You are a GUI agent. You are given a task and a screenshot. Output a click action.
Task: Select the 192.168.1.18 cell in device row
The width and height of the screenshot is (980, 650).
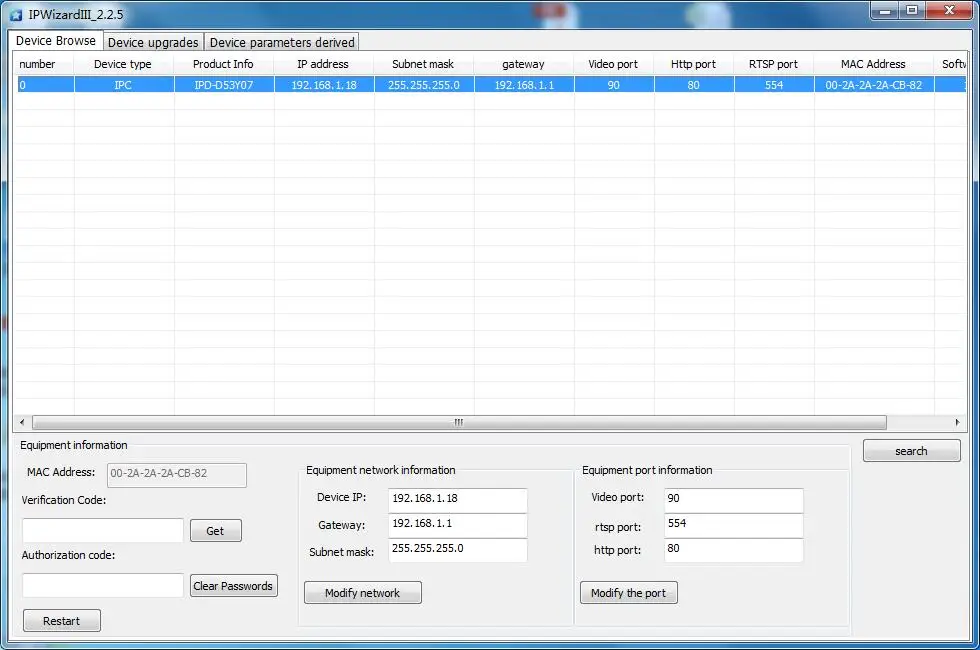(324, 84)
